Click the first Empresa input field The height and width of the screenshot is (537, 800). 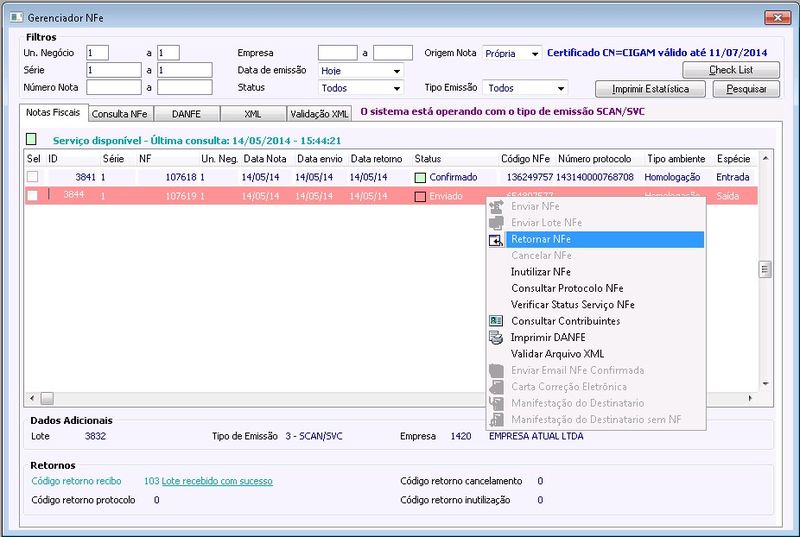pyautogui.click(x=337, y=53)
